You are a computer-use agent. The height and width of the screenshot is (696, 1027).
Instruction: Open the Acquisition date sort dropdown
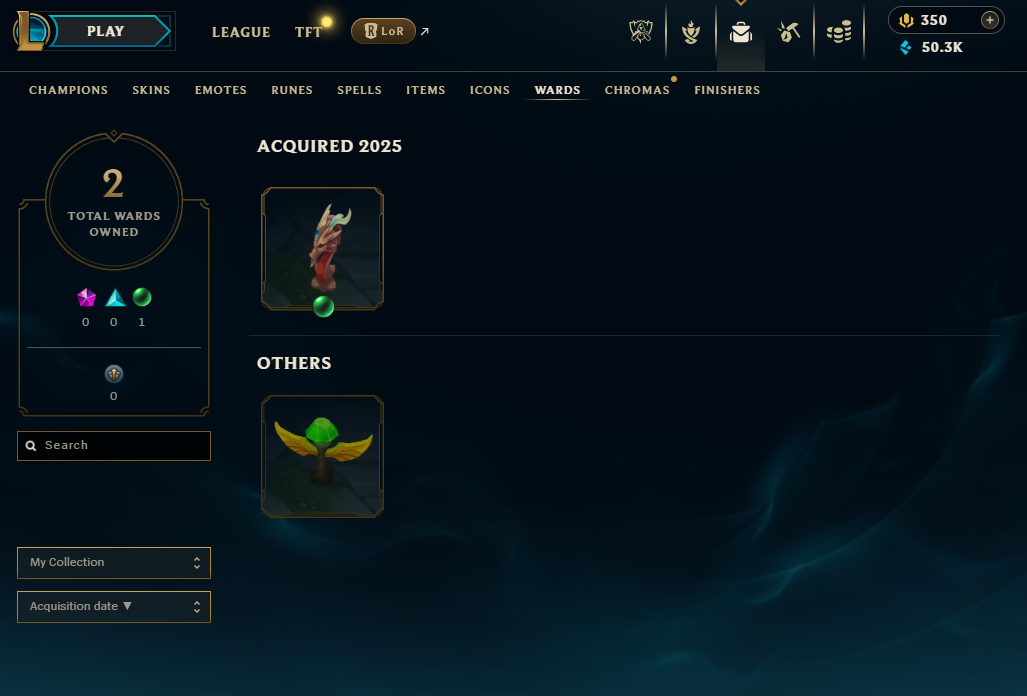click(x=114, y=607)
